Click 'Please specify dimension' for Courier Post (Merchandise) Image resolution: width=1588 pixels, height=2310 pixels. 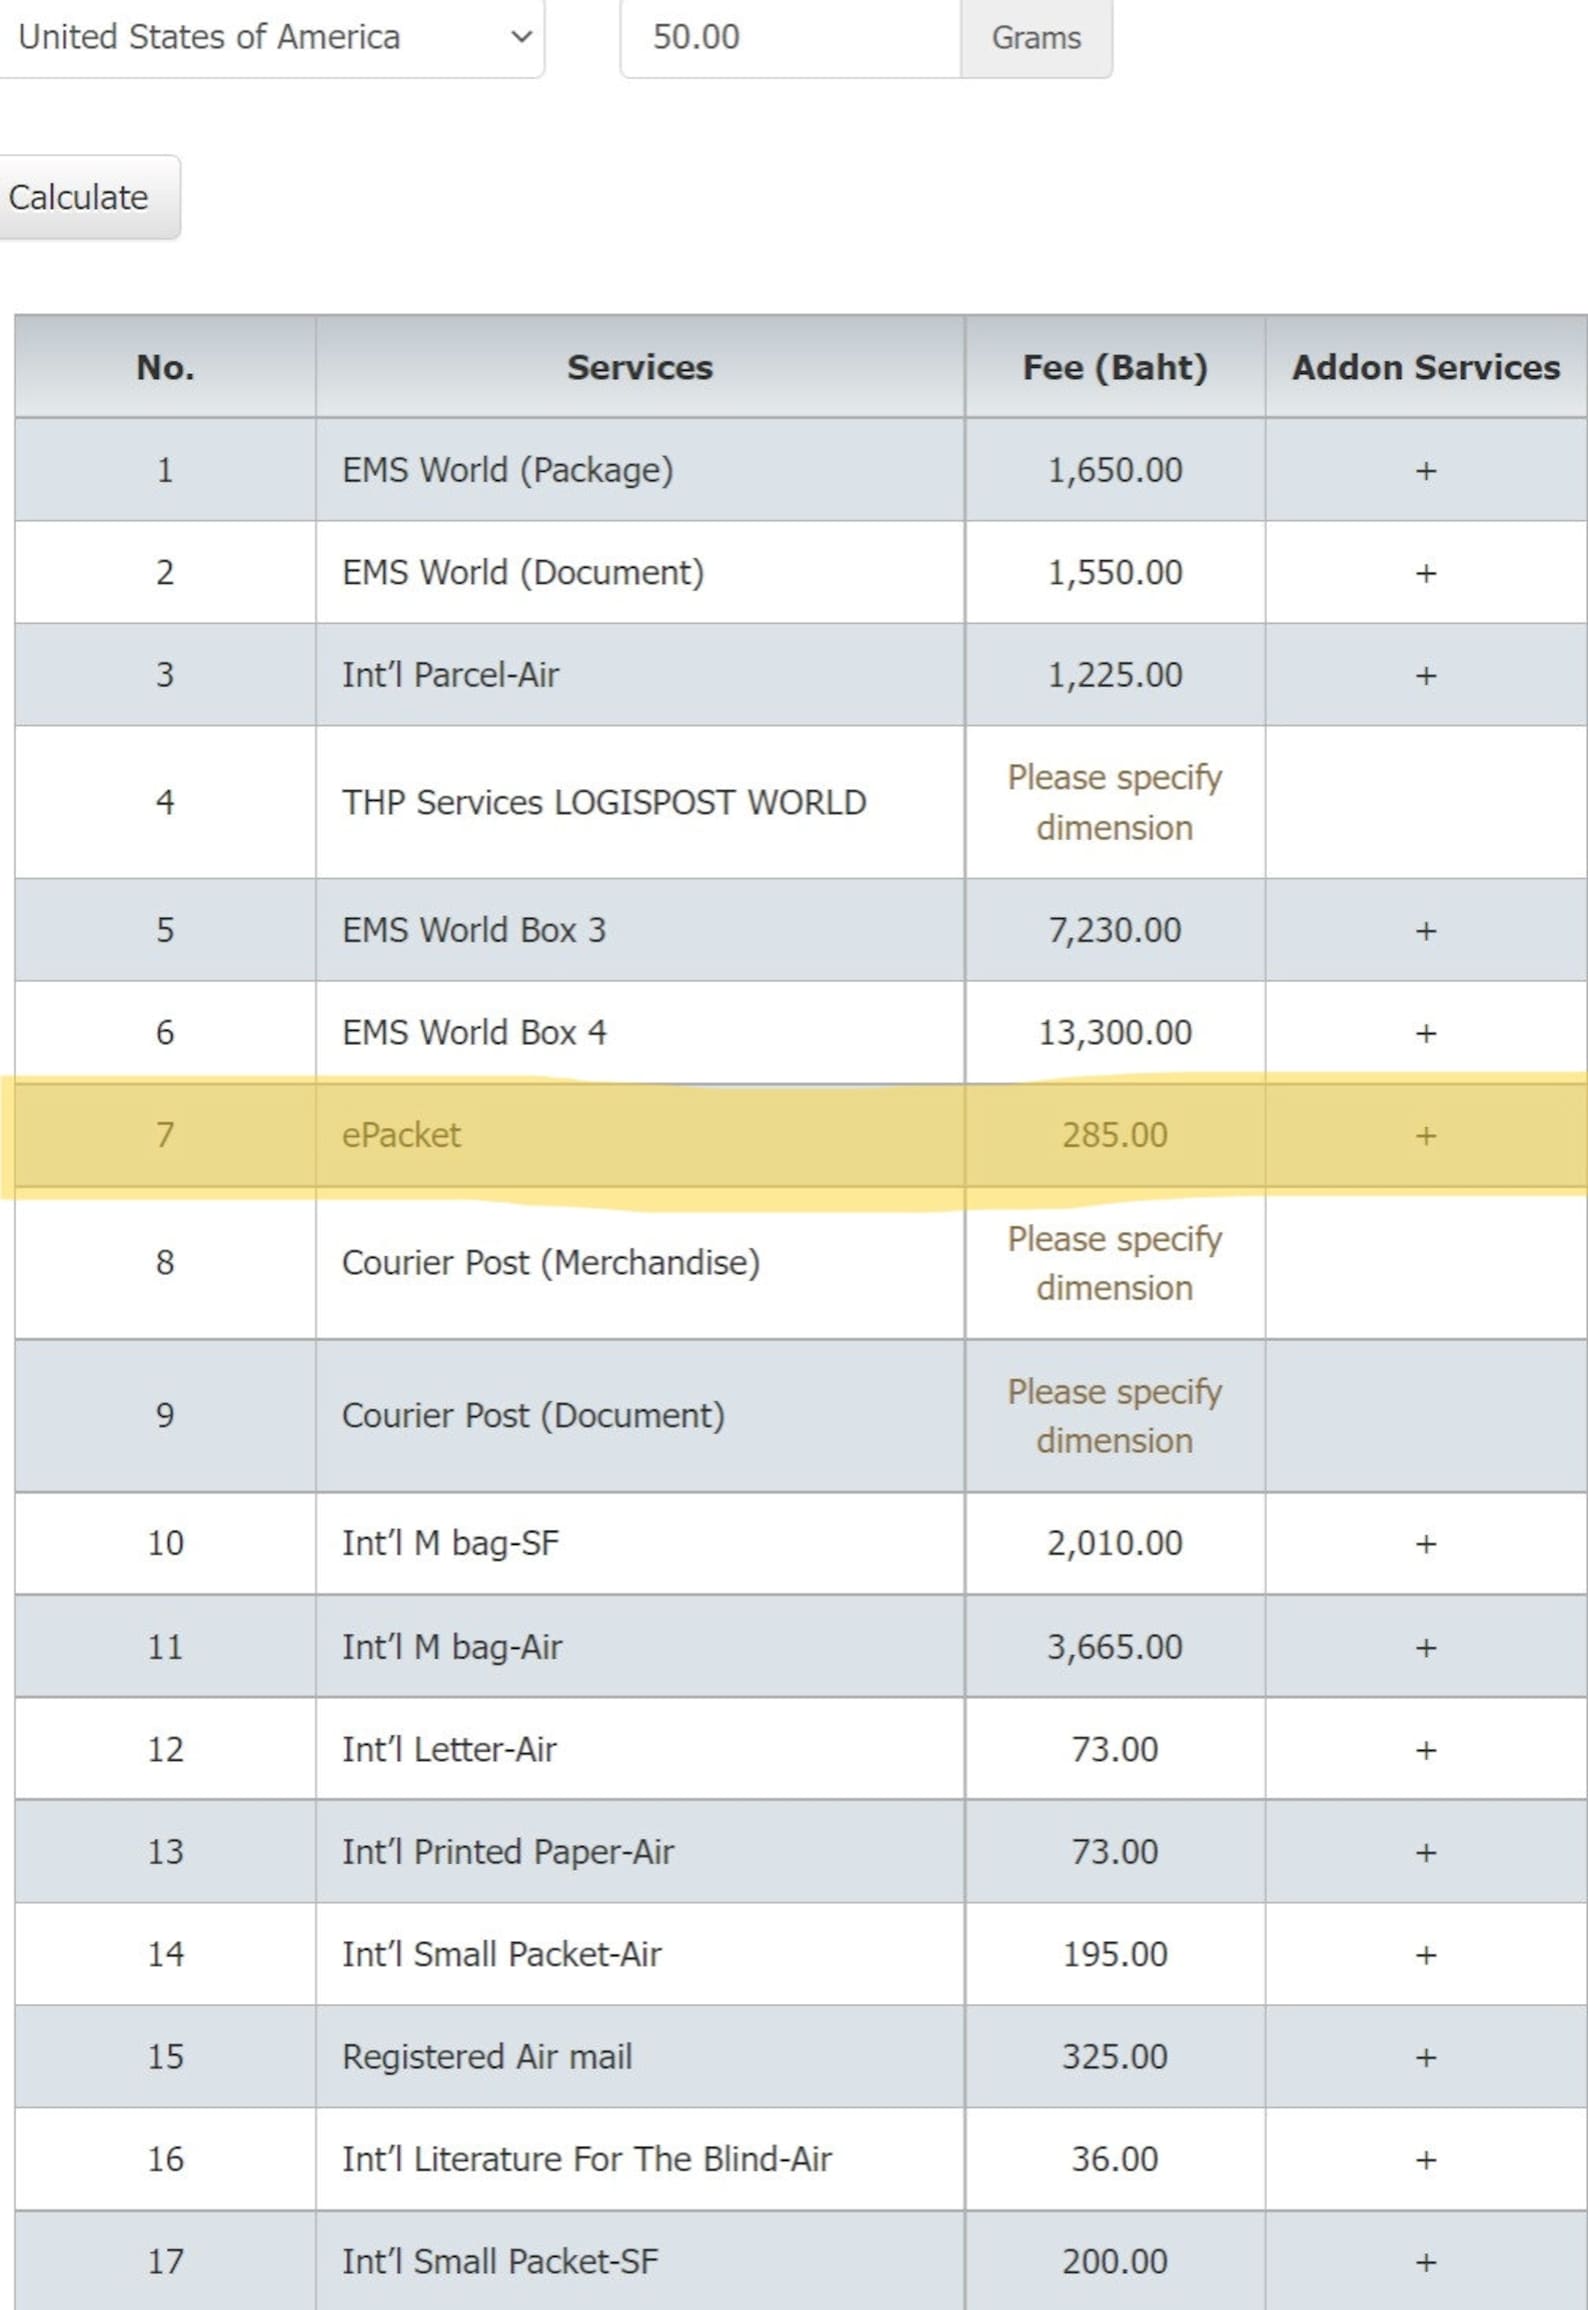coord(1115,1262)
